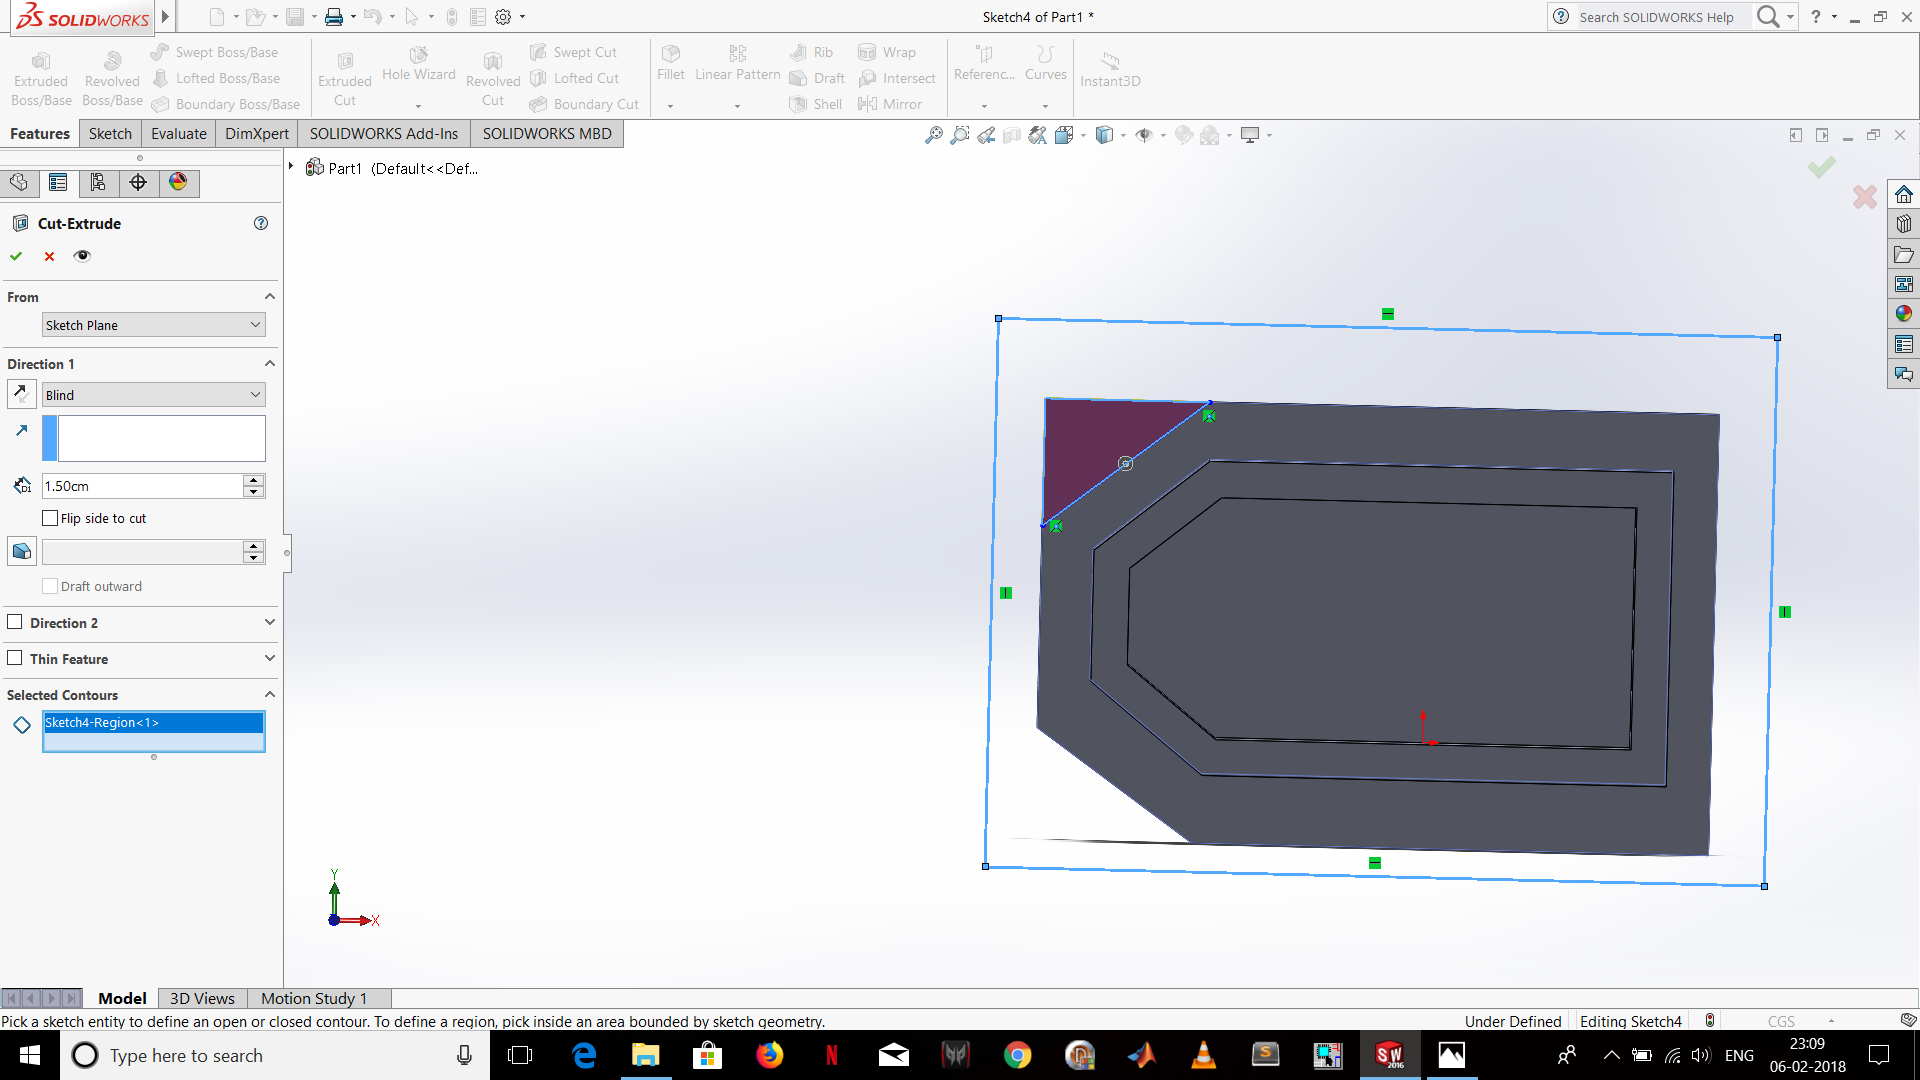
Task: Open the Appearances color ball icon
Action: 1904,314
